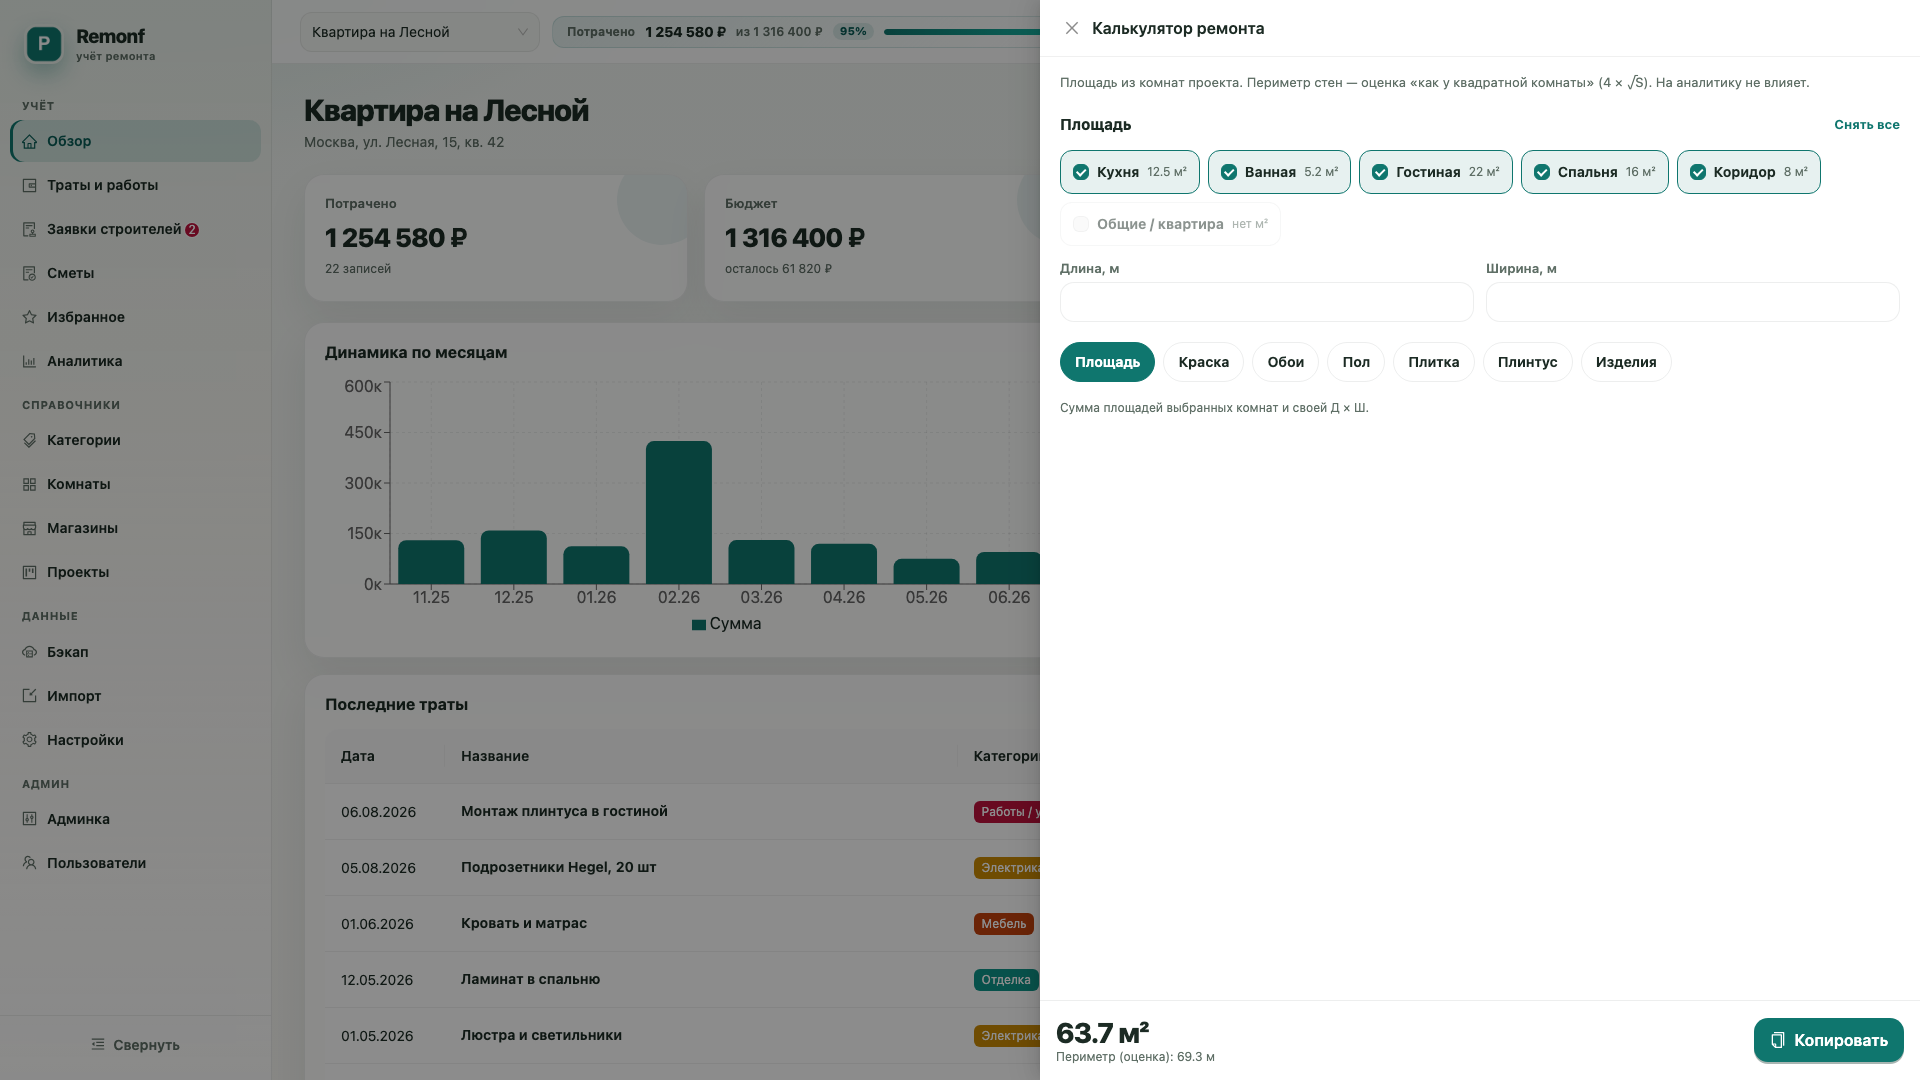The width and height of the screenshot is (1920, 1080).
Task: Uncheck Коридор 8 м² room chip
Action: pyautogui.click(x=1748, y=172)
